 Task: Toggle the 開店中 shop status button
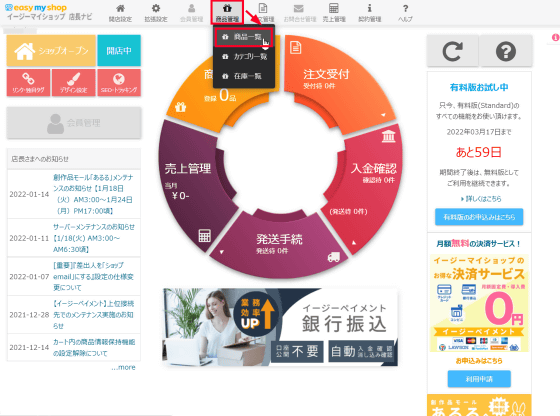click(x=119, y=51)
